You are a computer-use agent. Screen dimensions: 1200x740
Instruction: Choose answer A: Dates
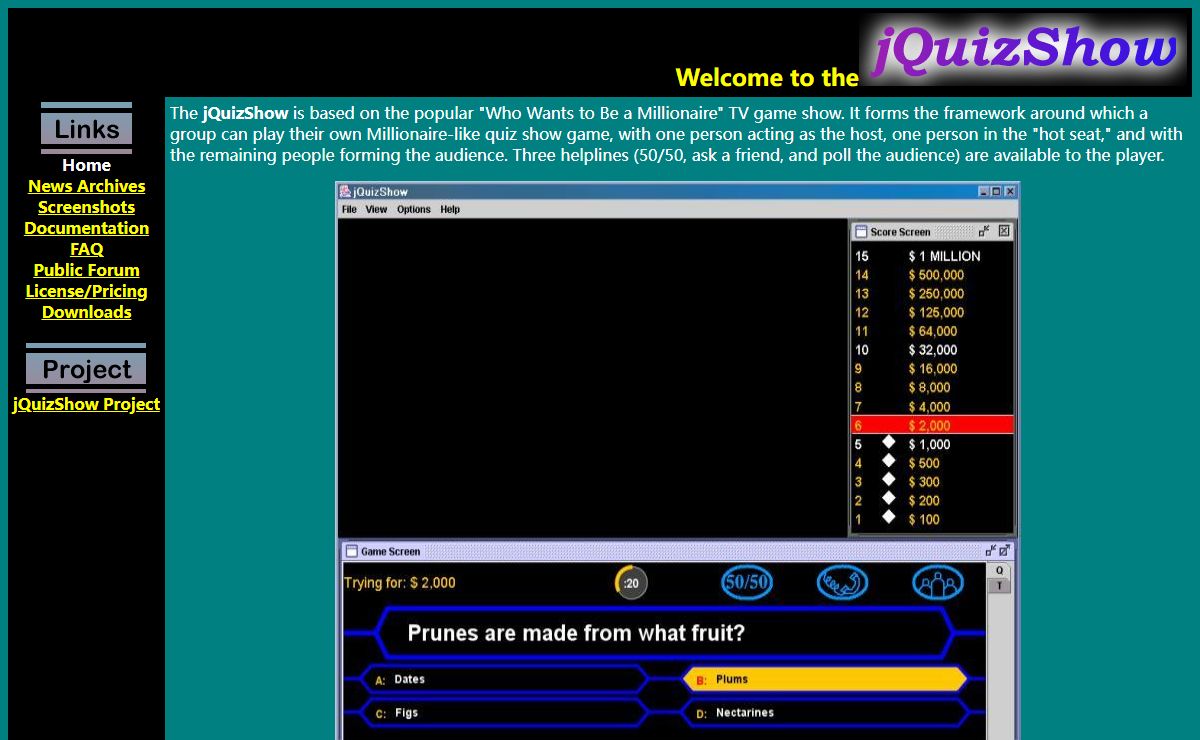[x=504, y=680]
